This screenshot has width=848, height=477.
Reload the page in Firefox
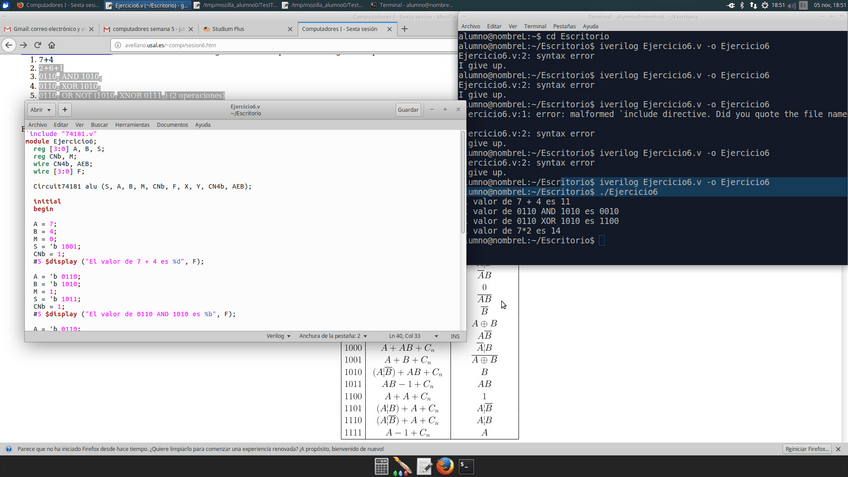point(37,45)
